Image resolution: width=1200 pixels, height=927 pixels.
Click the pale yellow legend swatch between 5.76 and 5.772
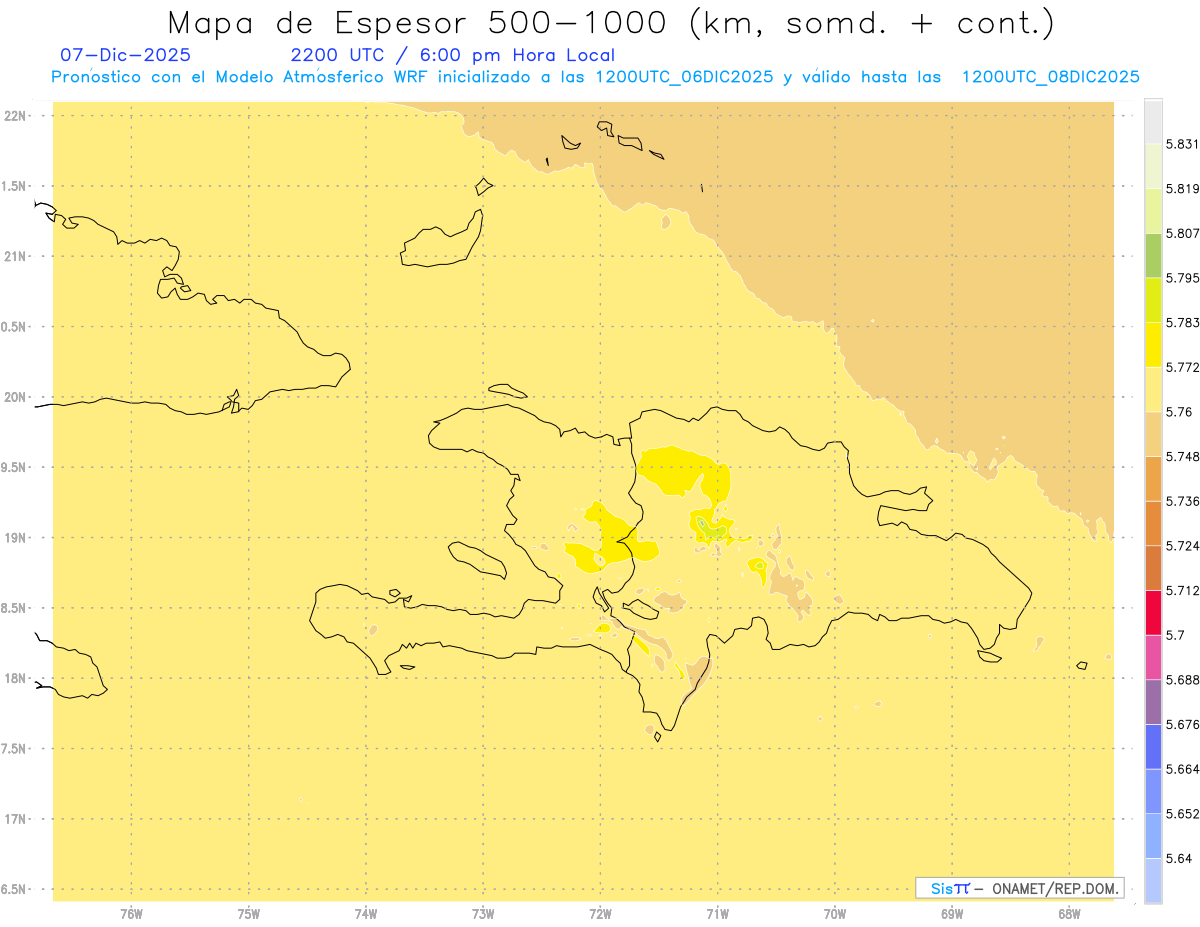(1153, 389)
